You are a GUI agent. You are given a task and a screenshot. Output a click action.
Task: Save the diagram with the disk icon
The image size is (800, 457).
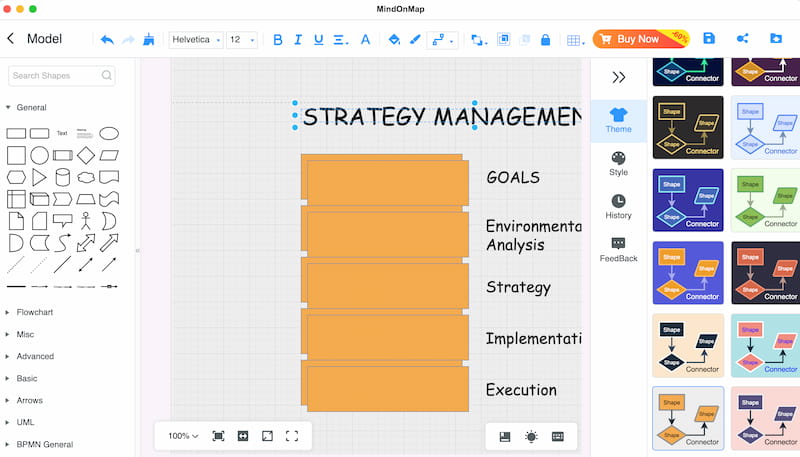(x=709, y=38)
